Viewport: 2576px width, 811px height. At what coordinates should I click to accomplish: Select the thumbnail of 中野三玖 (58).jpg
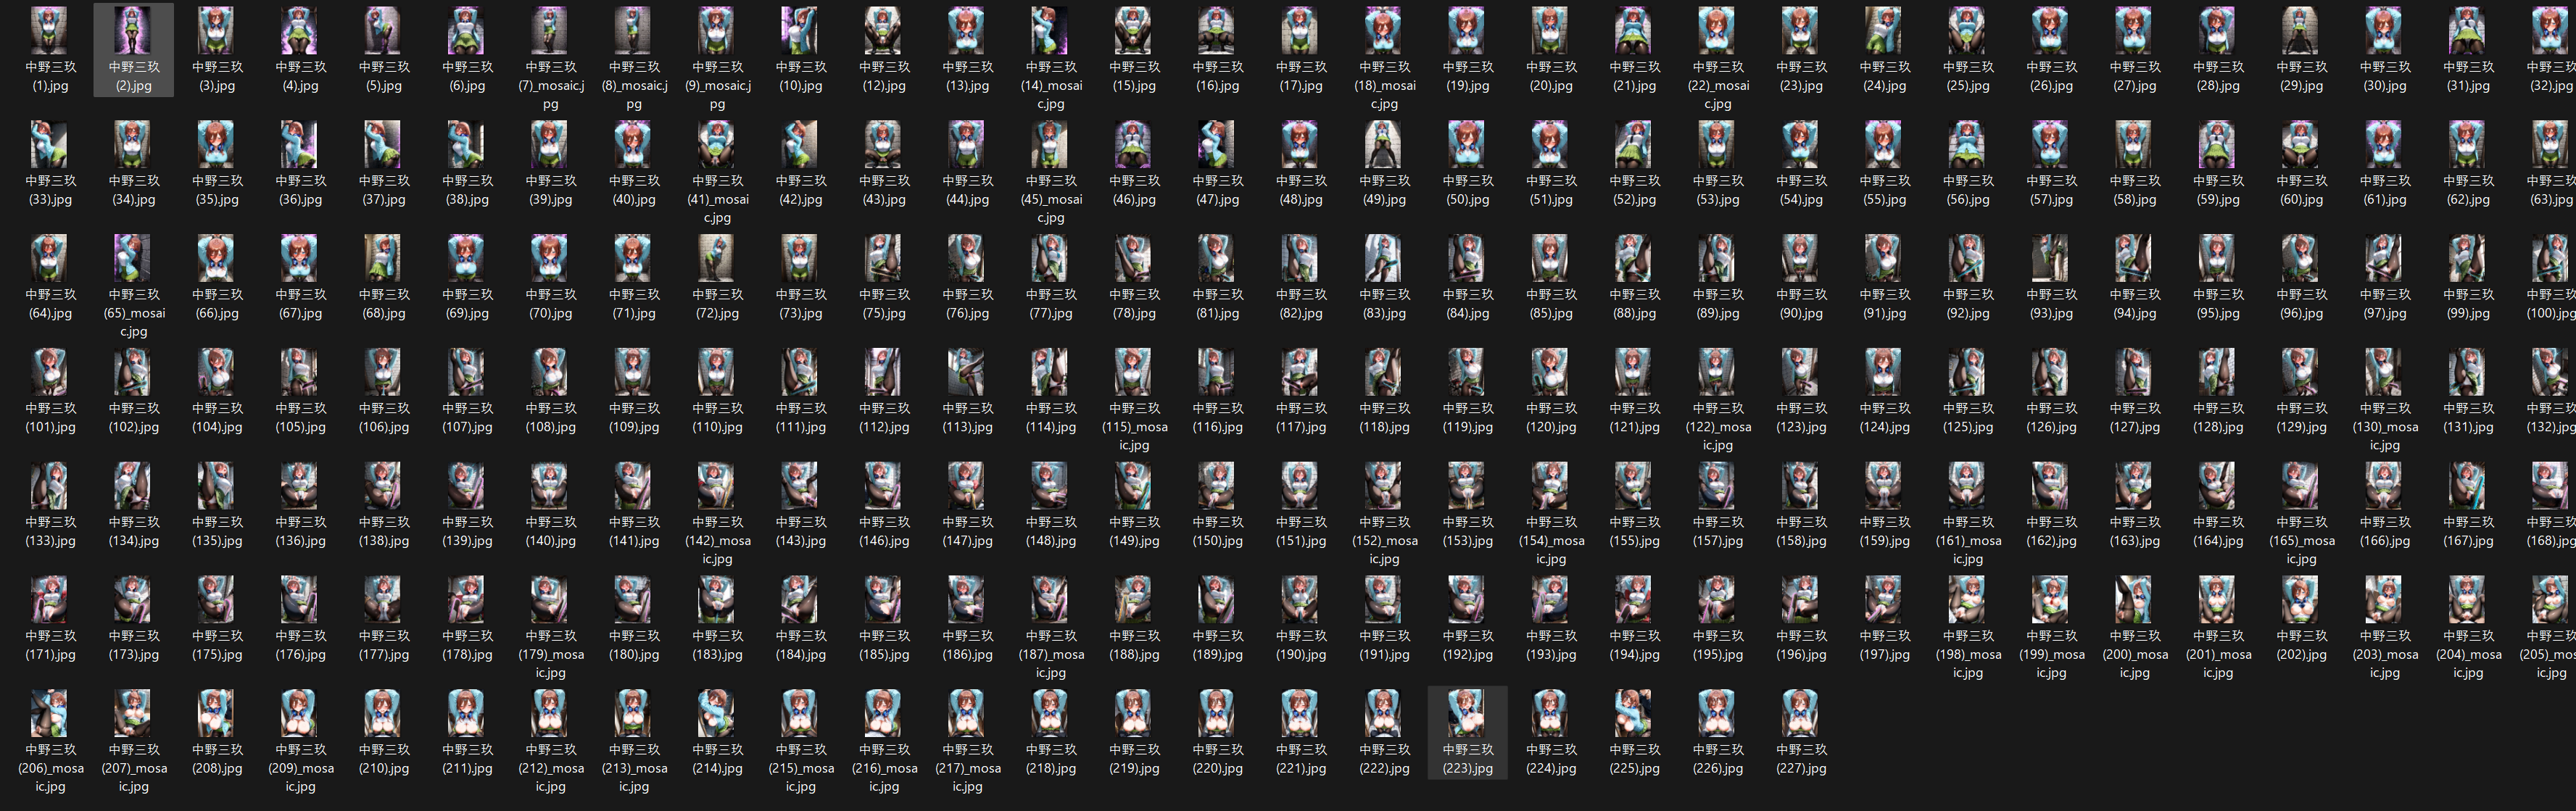click(x=2134, y=145)
